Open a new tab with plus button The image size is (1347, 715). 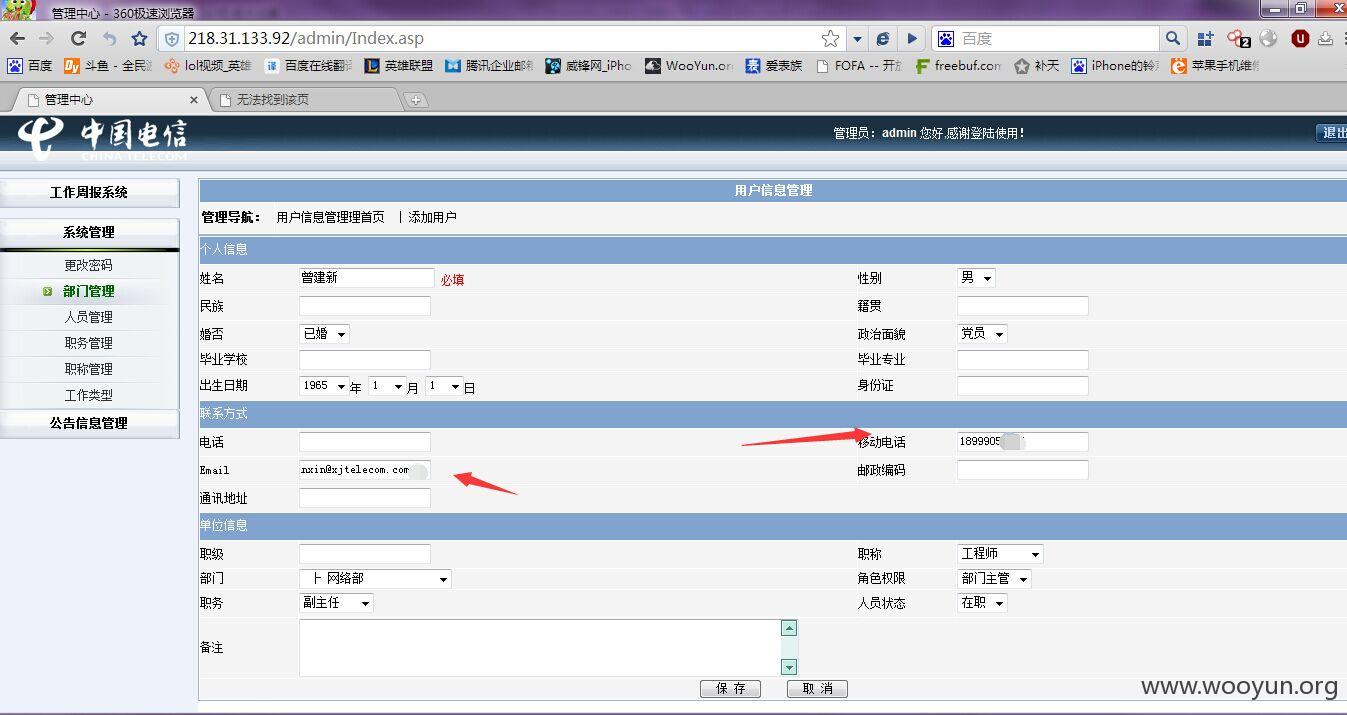(x=416, y=100)
